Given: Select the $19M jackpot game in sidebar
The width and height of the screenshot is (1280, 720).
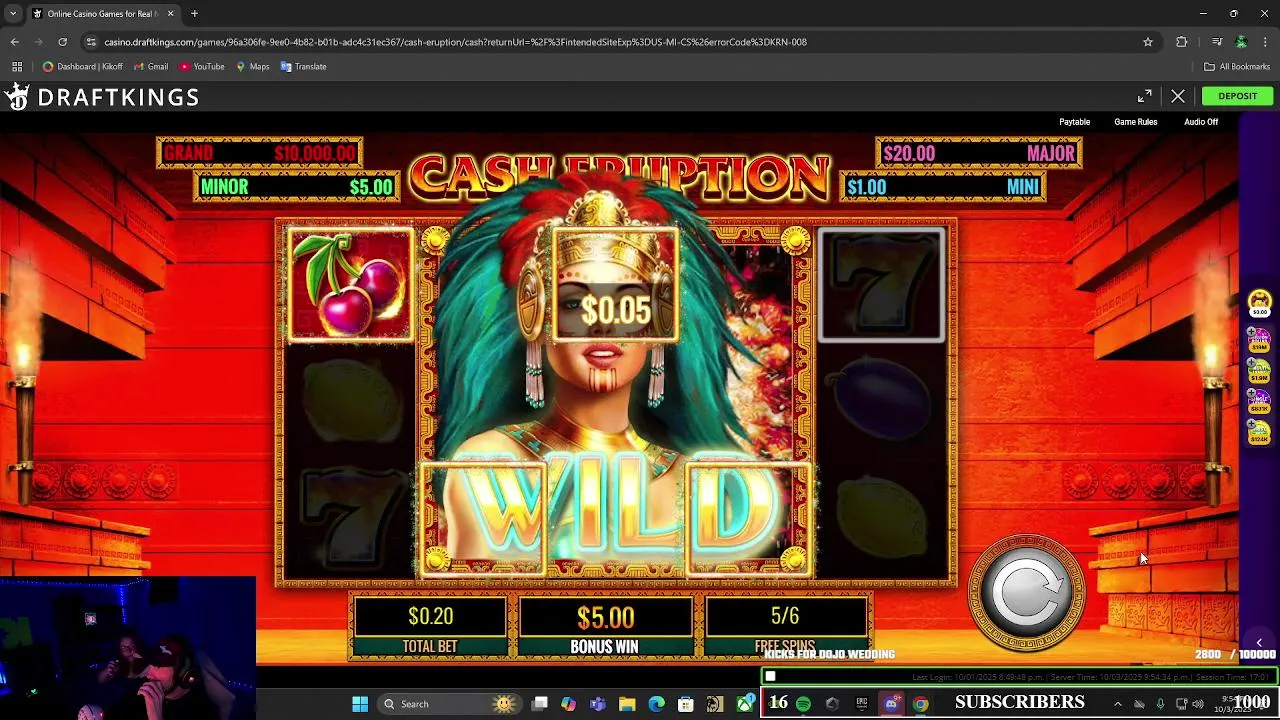Looking at the screenshot, I should (1259, 340).
